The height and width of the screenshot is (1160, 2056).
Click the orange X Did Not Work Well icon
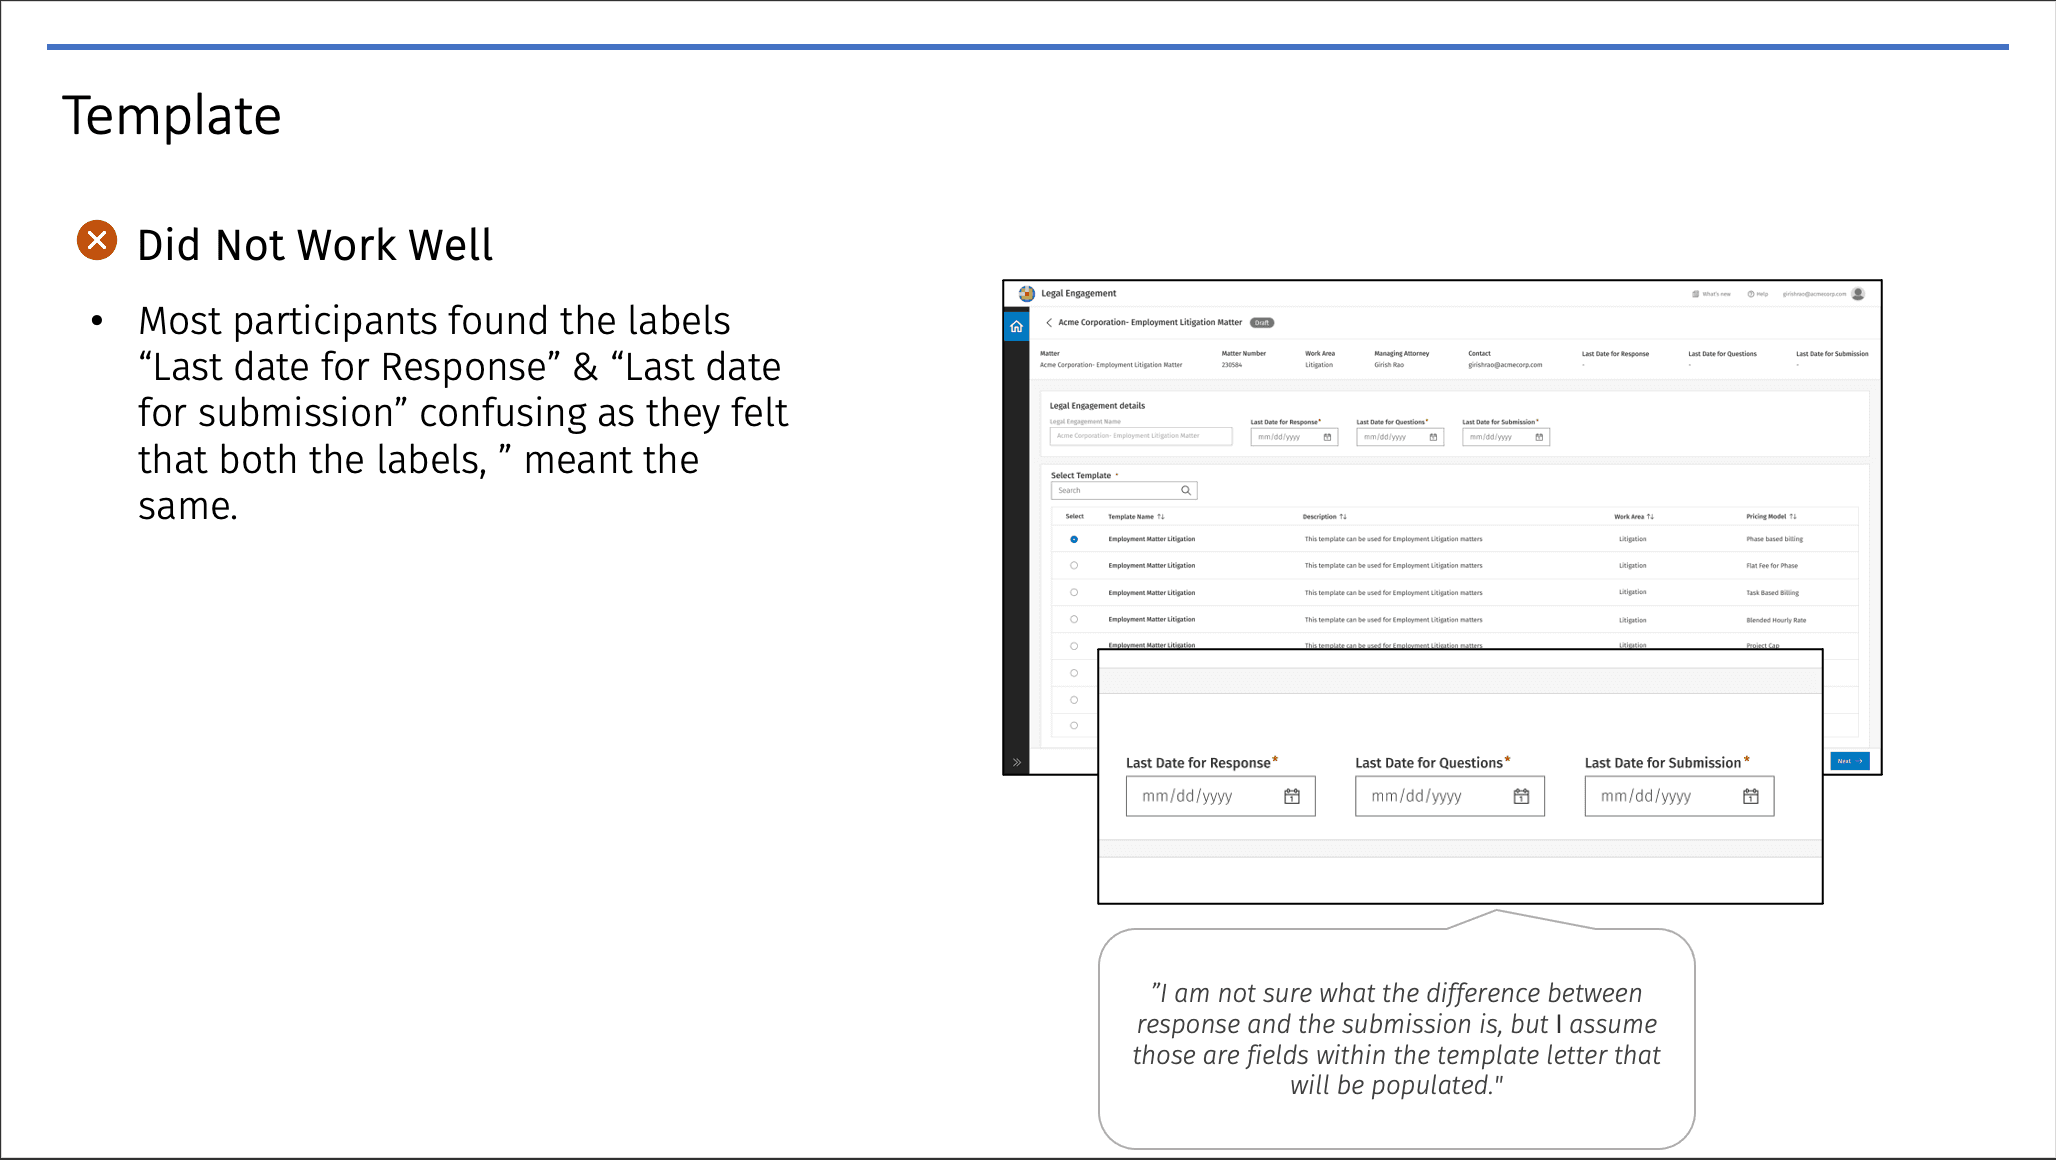(x=97, y=240)
